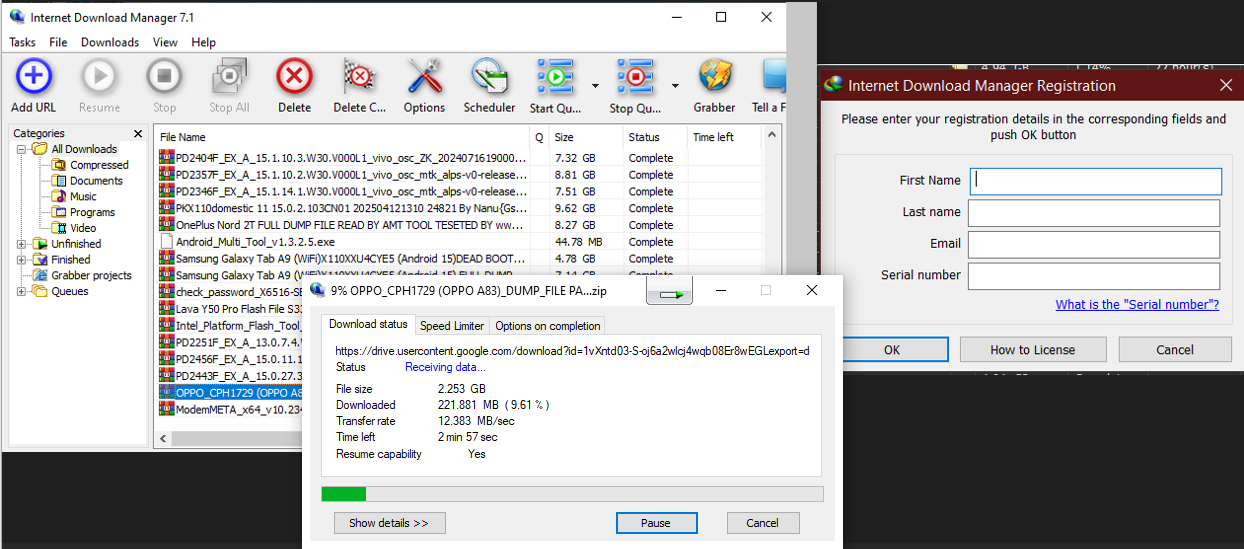Click the Delete toolbar icon
1244x549 pixels.
pyautogui.click(x=294, y=76)
